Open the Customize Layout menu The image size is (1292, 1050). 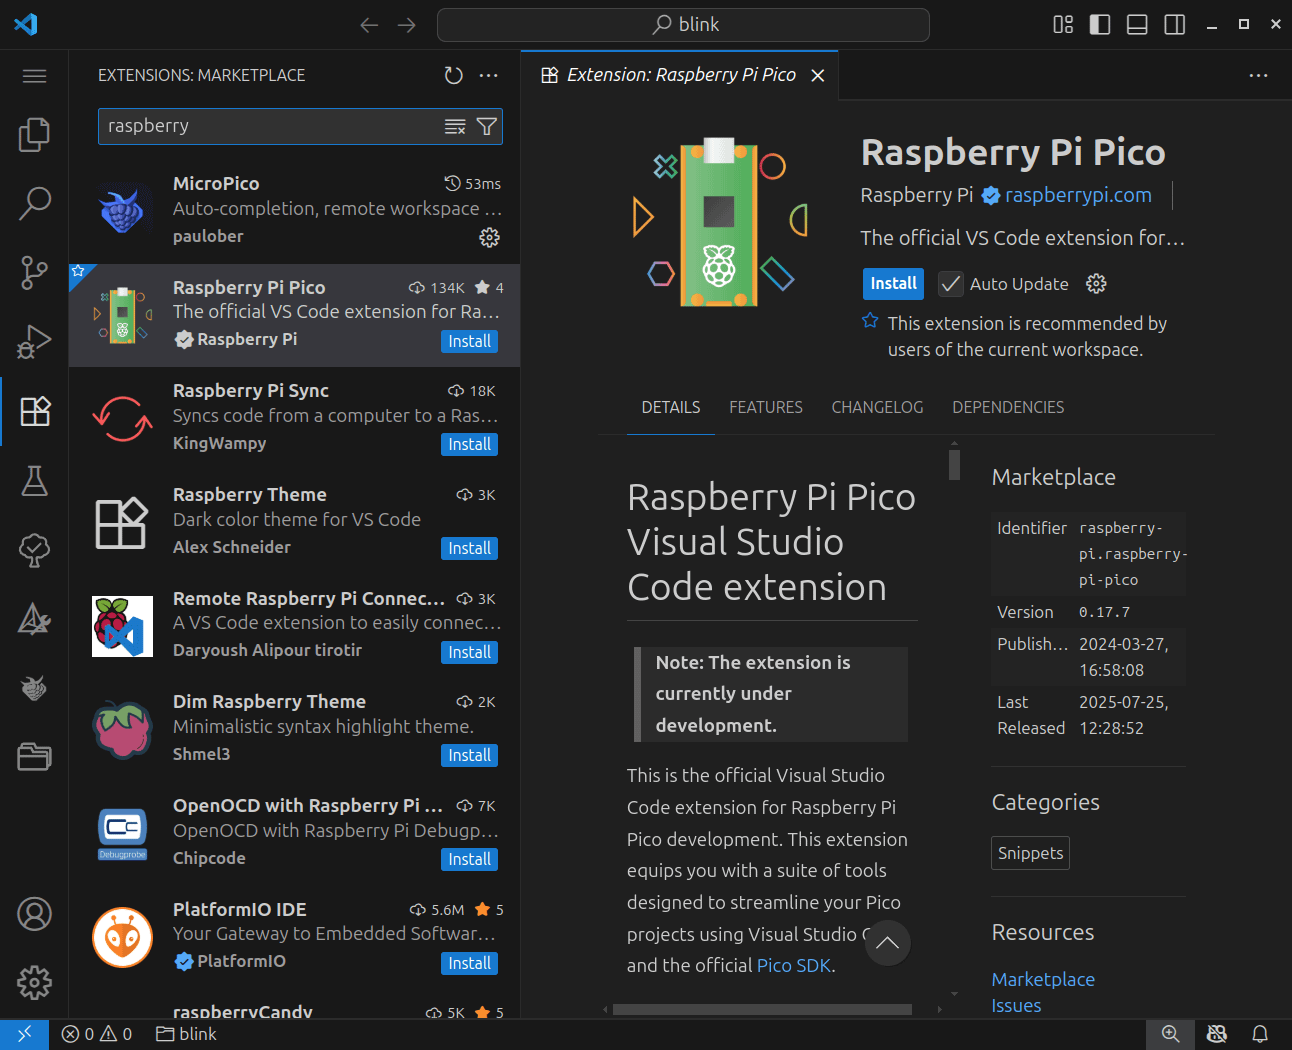[1063, 25]
